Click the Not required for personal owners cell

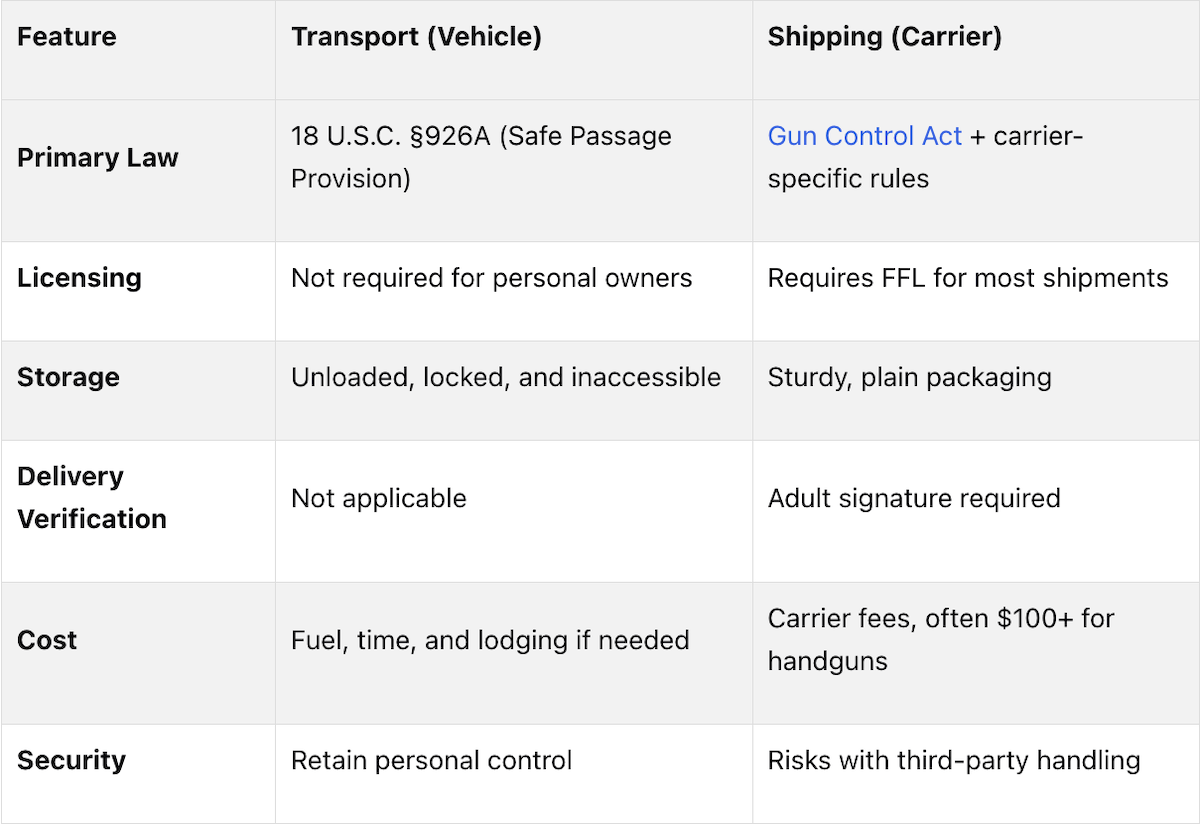[x=491, y=278]
